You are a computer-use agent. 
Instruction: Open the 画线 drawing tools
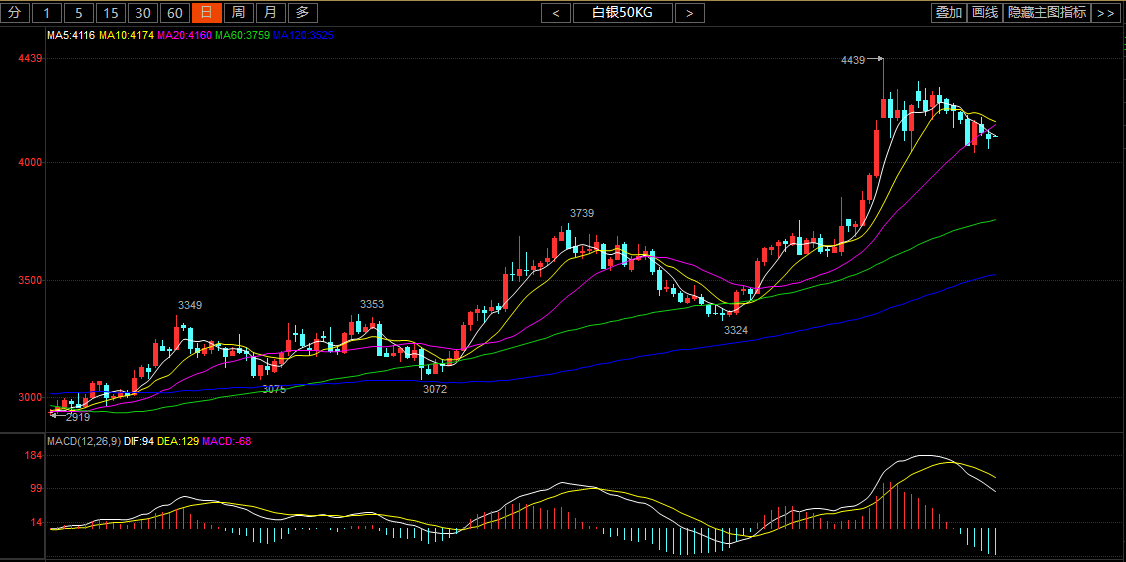(x=985, y=13)
